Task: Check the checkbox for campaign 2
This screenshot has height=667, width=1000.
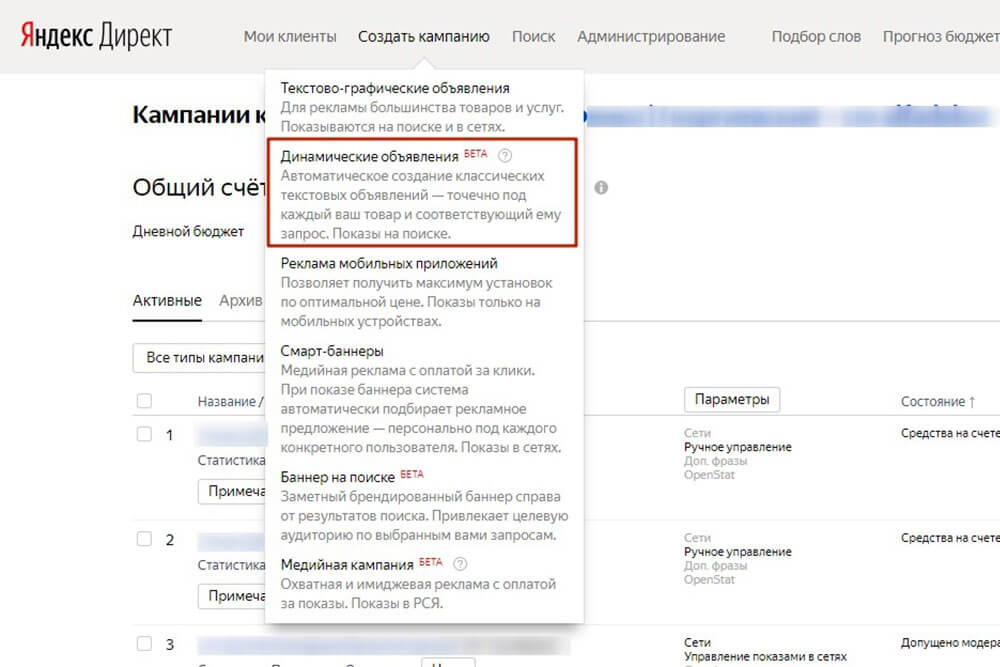Action: [x=144, y=539]
